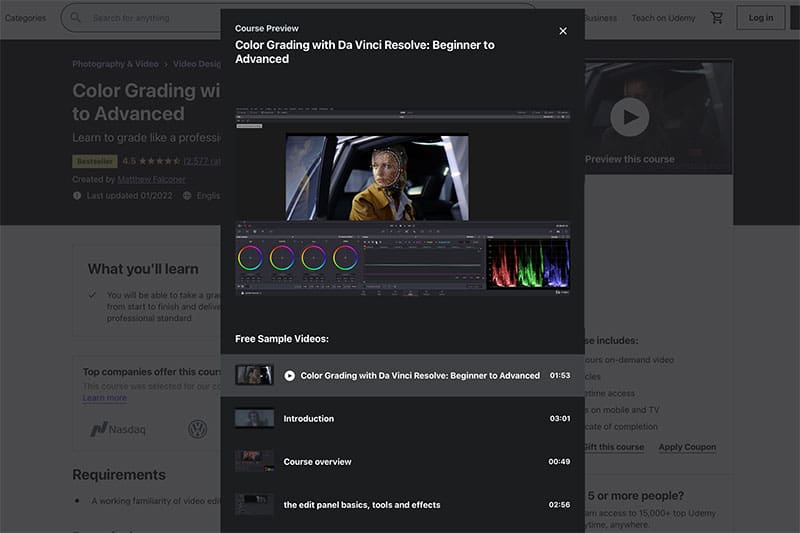
Task: Click the Log in button
Action: coord(761,18)
